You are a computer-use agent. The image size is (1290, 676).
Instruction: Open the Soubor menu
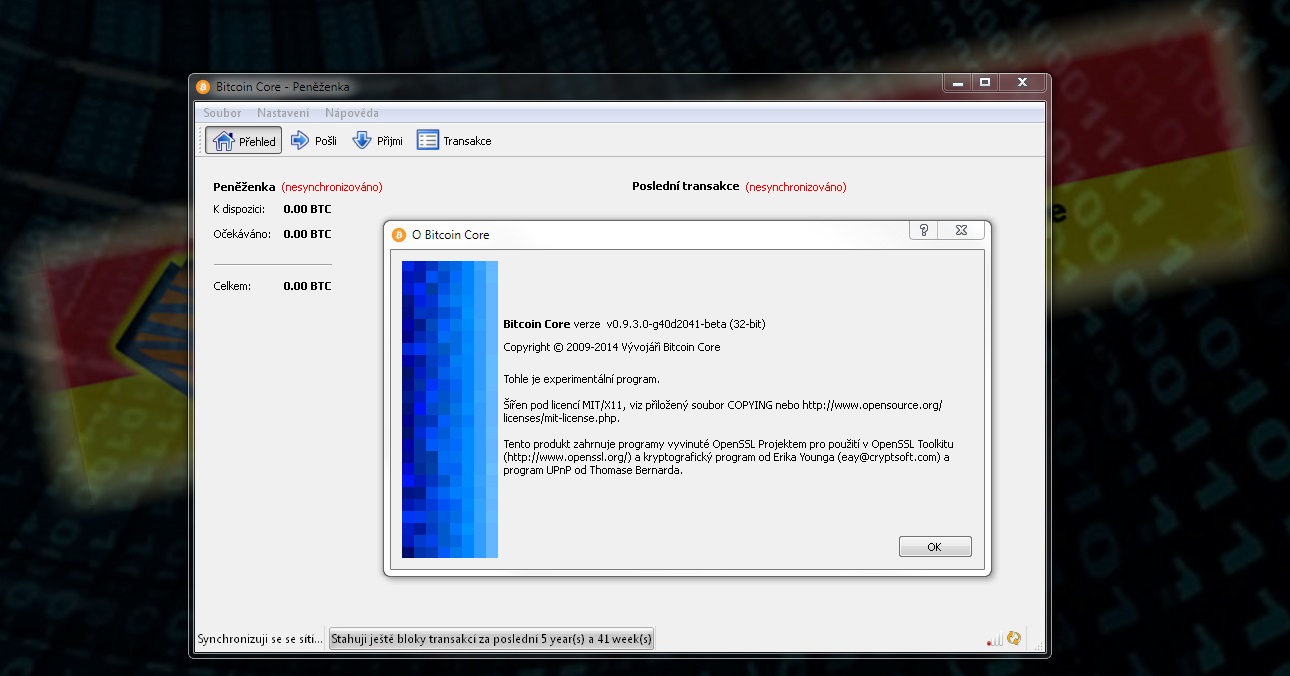(x=222, y=113)
